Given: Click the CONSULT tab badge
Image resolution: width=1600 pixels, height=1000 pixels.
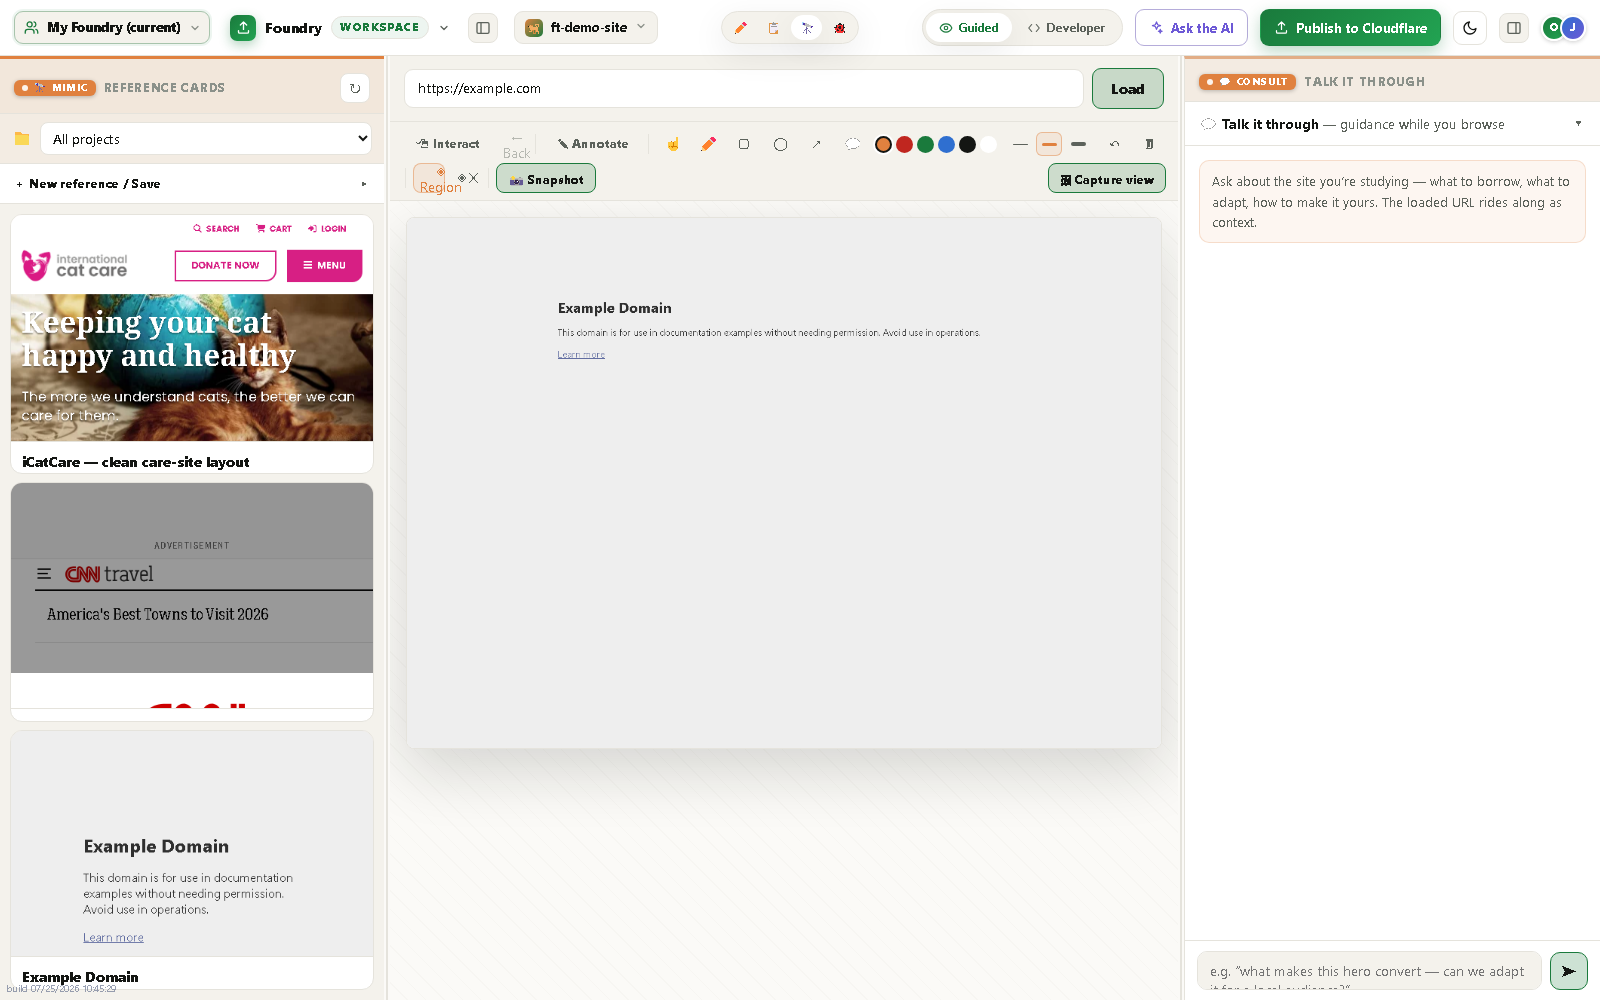Looking at the screenshot, I should pyautogui.click(x=1248, y=82).
